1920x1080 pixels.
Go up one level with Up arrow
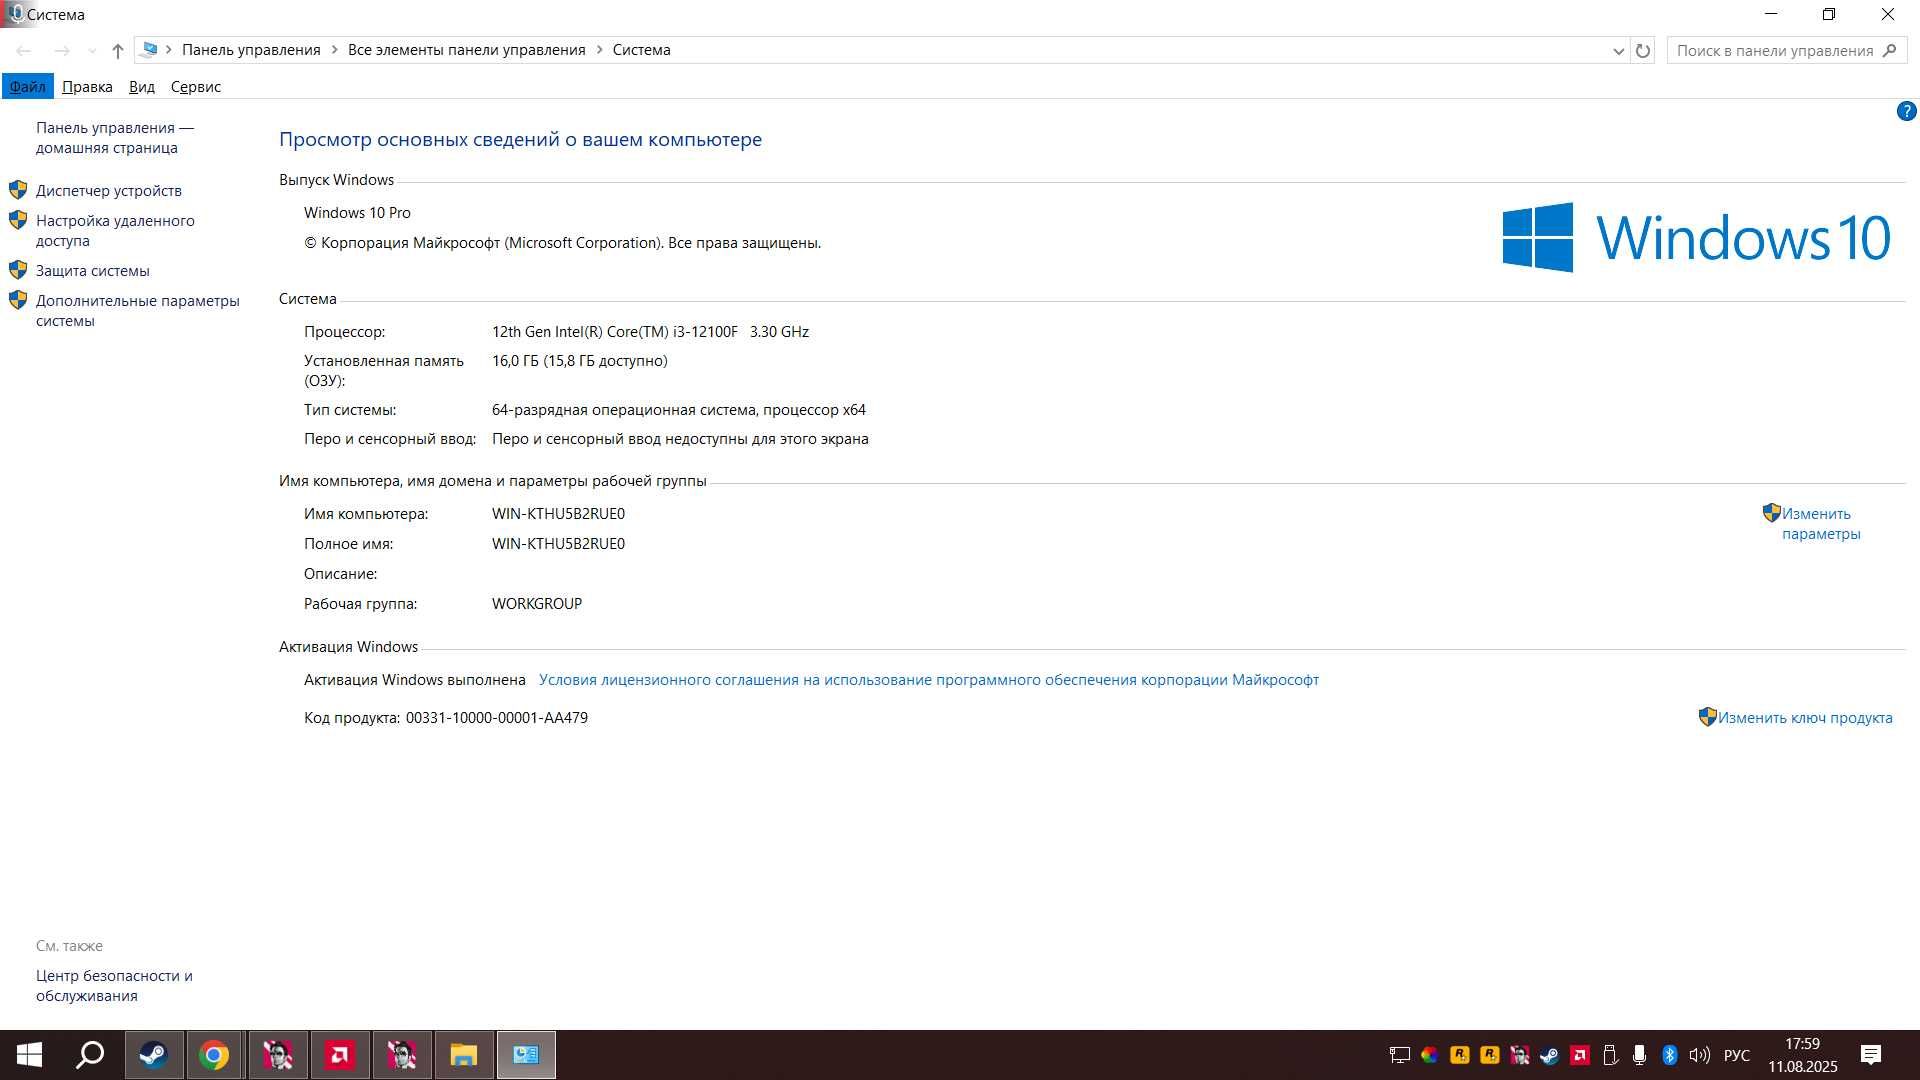click(x=118, y=50)
